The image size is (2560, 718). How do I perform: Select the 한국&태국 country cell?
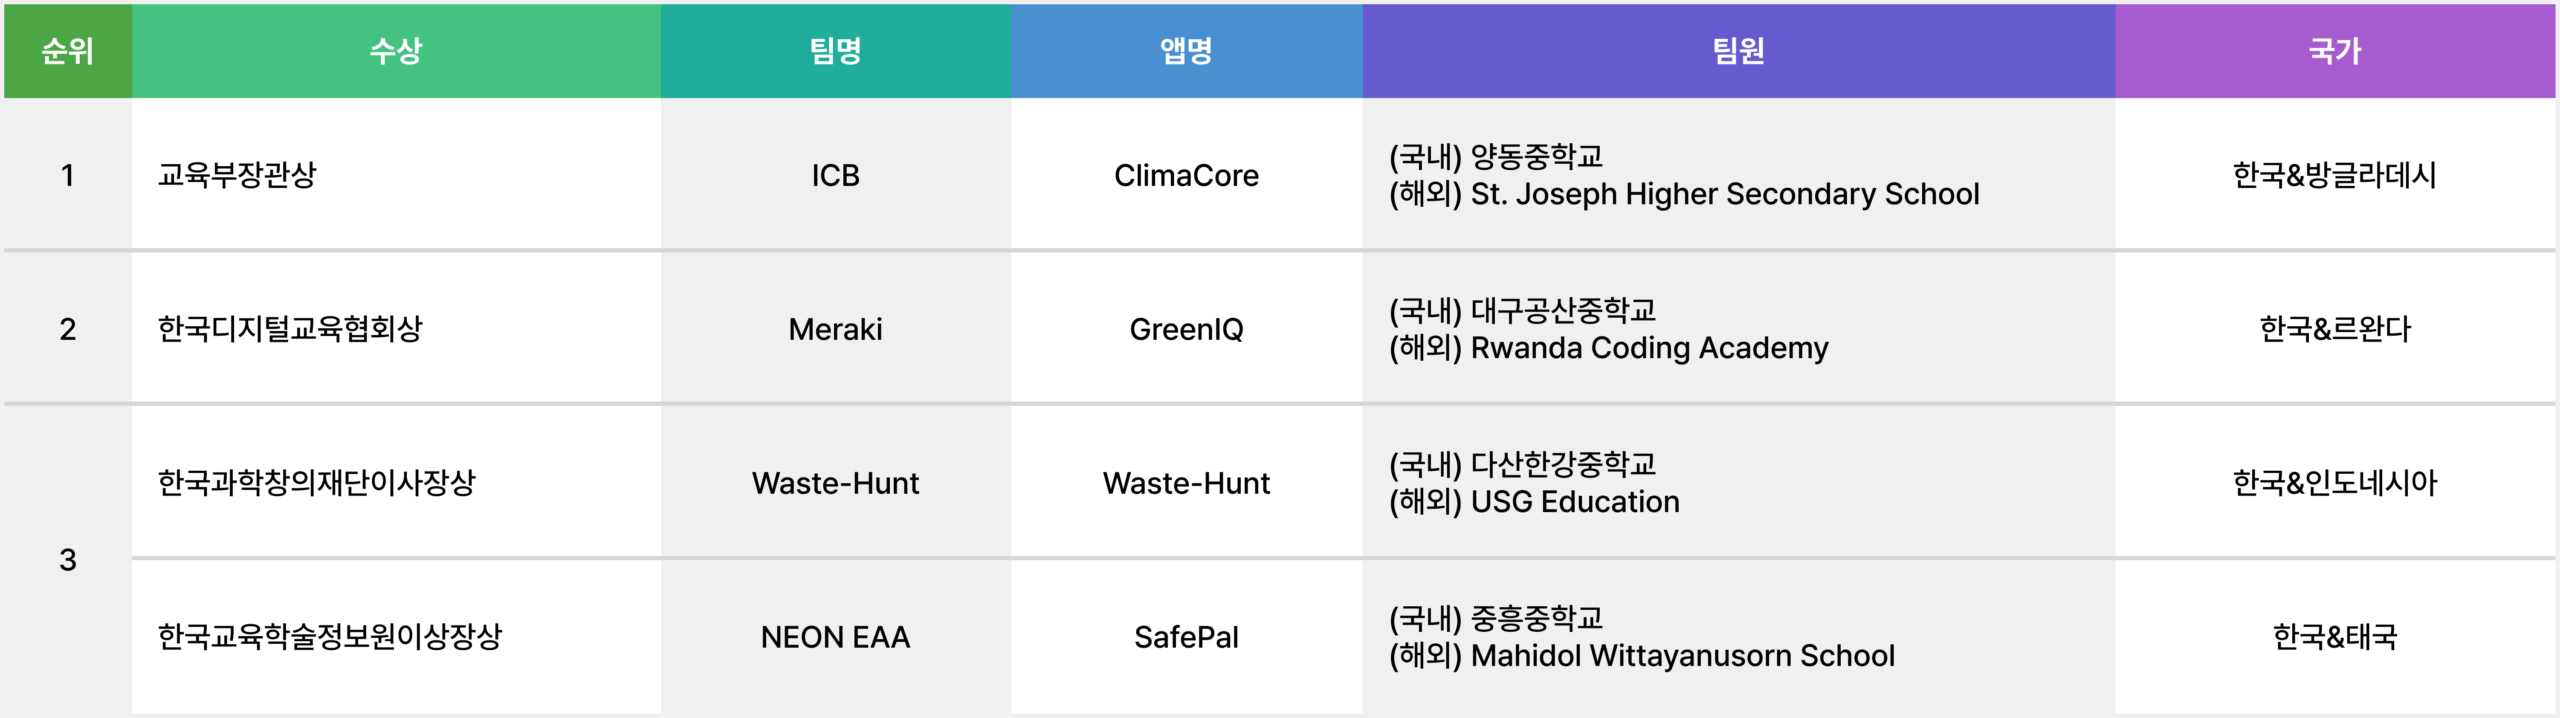(2335, 637)
